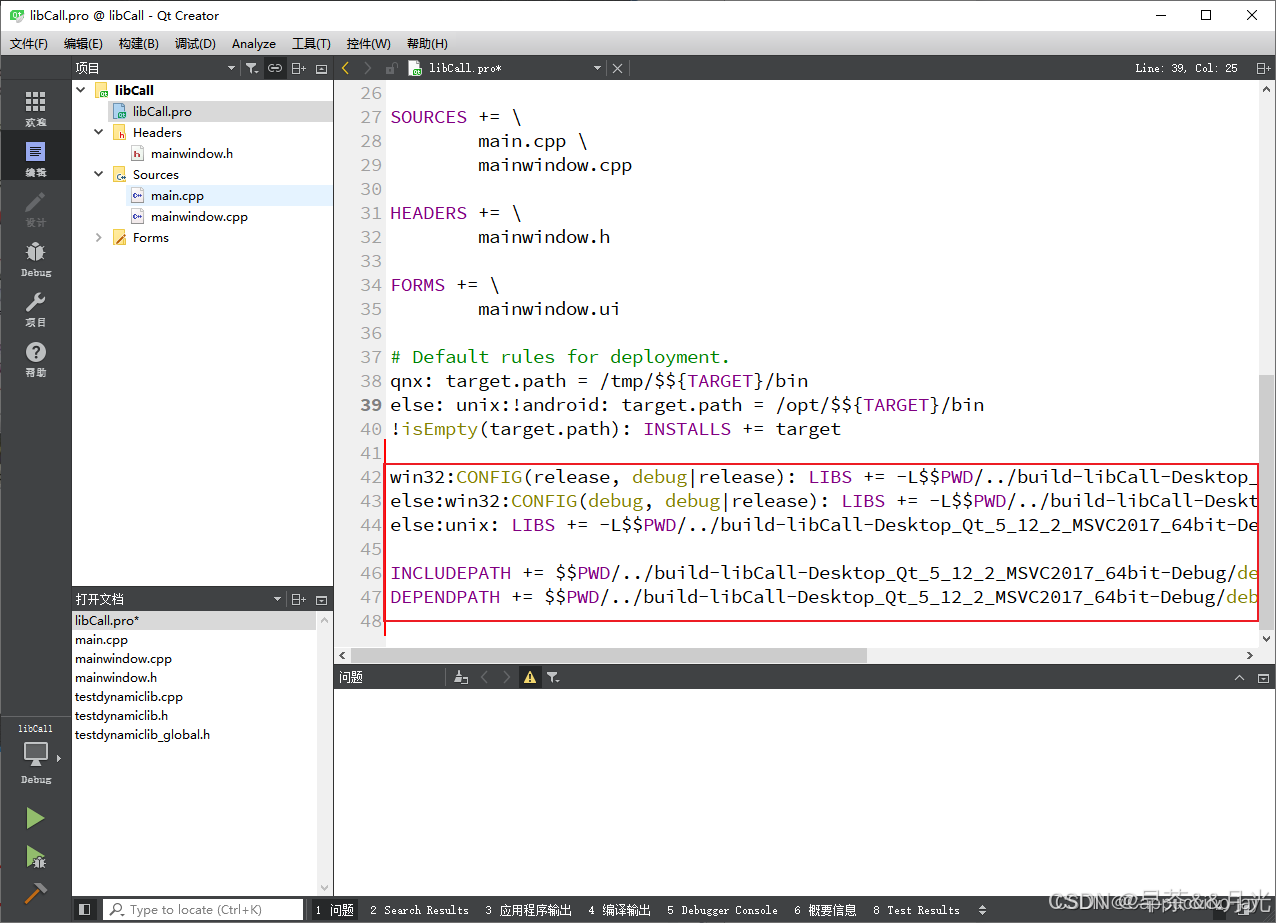Open the 调试(D) menu
The height and width of the screenshot is (923, 1276).
point(195,43)
